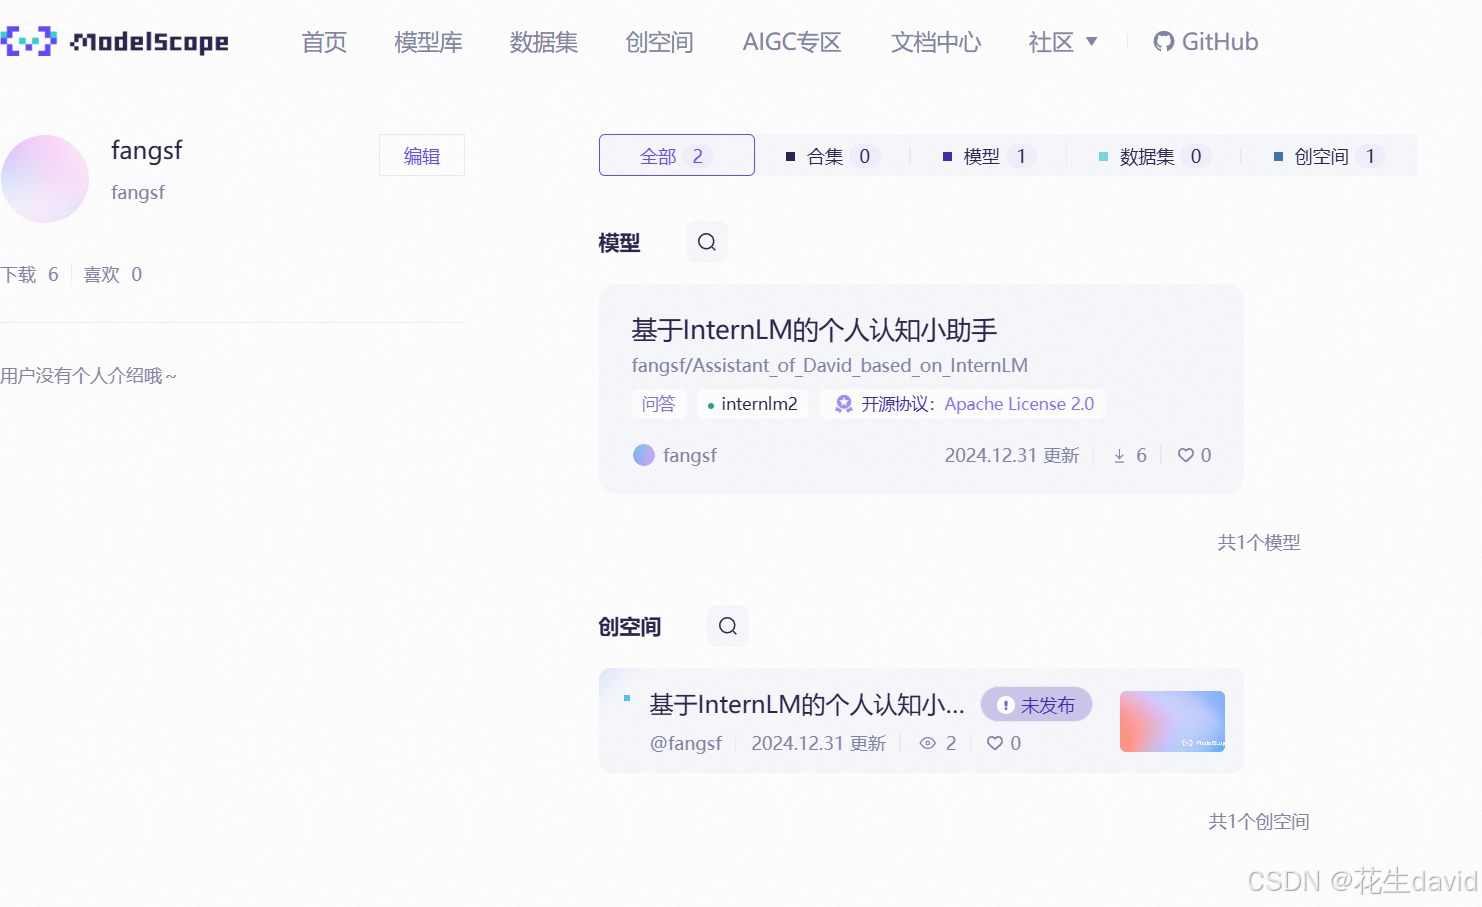Screen dimensions: 1482x907
Task: Click the 2024.12.31 更新 date on the 创空间 card
Action: tap(819, 743)
